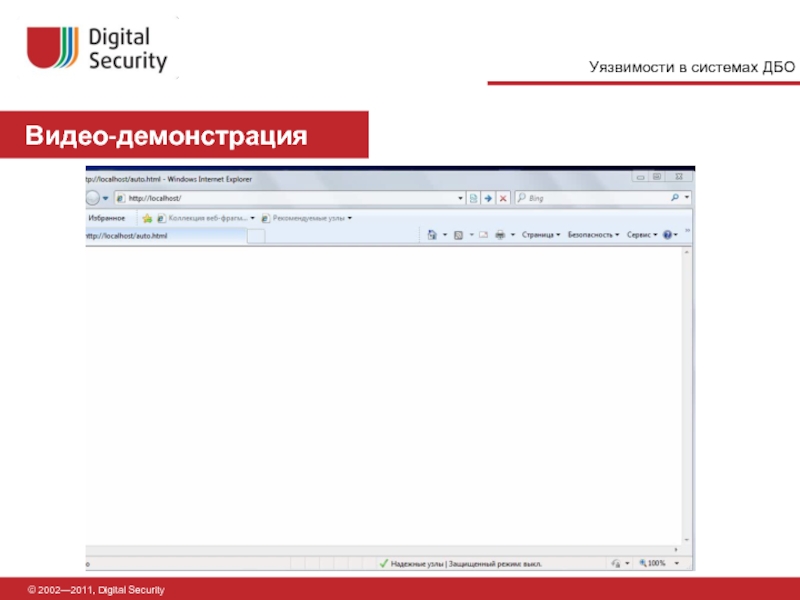Click the RSS feeds icon
This screenshot has width=800, height=600.
(x=458, y=235)
